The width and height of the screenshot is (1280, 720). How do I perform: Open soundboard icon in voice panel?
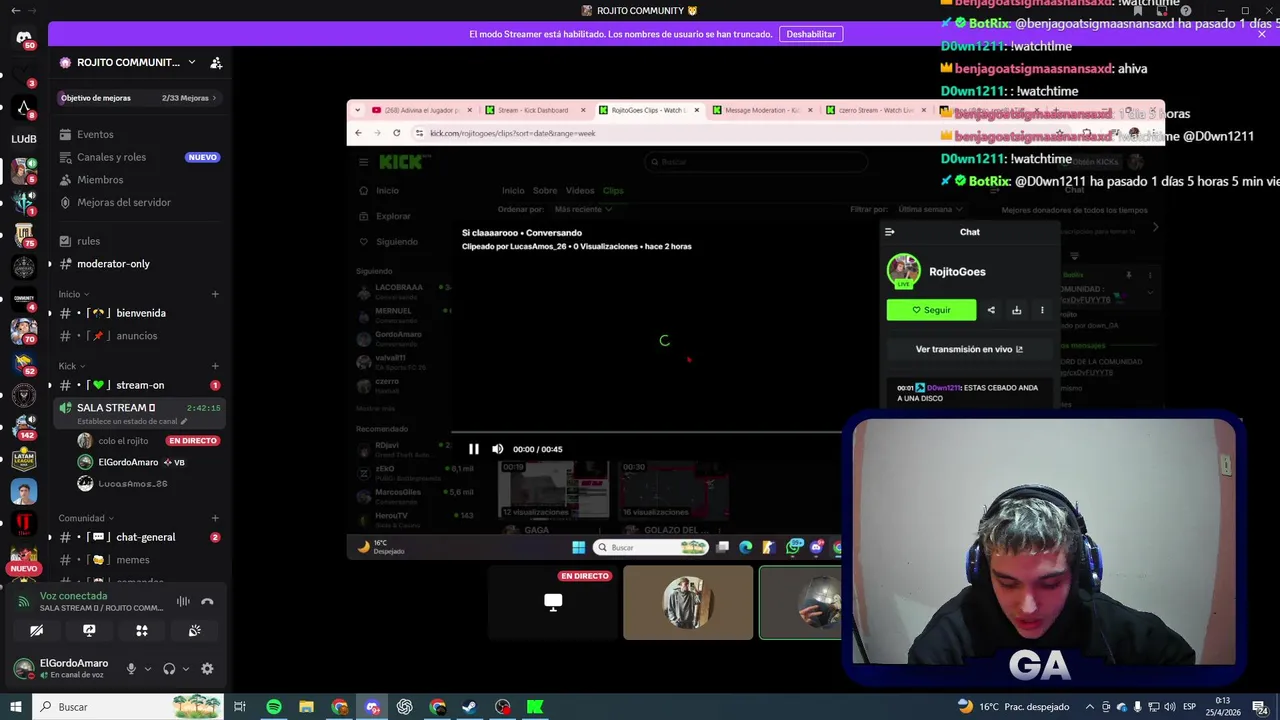195,631
